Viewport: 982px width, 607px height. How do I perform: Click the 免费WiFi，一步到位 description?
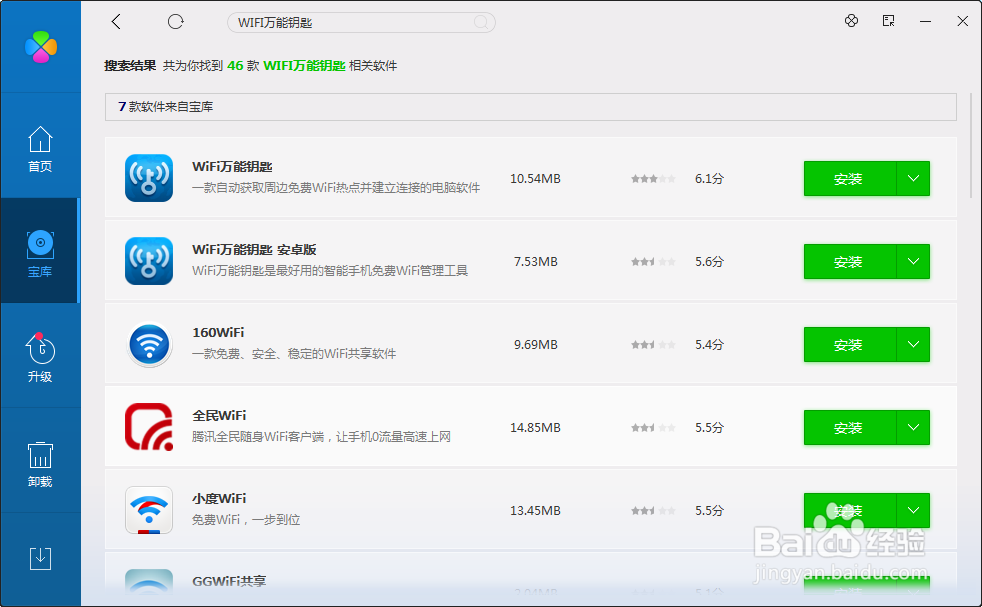pyautogui.click(x=246, y=519)
